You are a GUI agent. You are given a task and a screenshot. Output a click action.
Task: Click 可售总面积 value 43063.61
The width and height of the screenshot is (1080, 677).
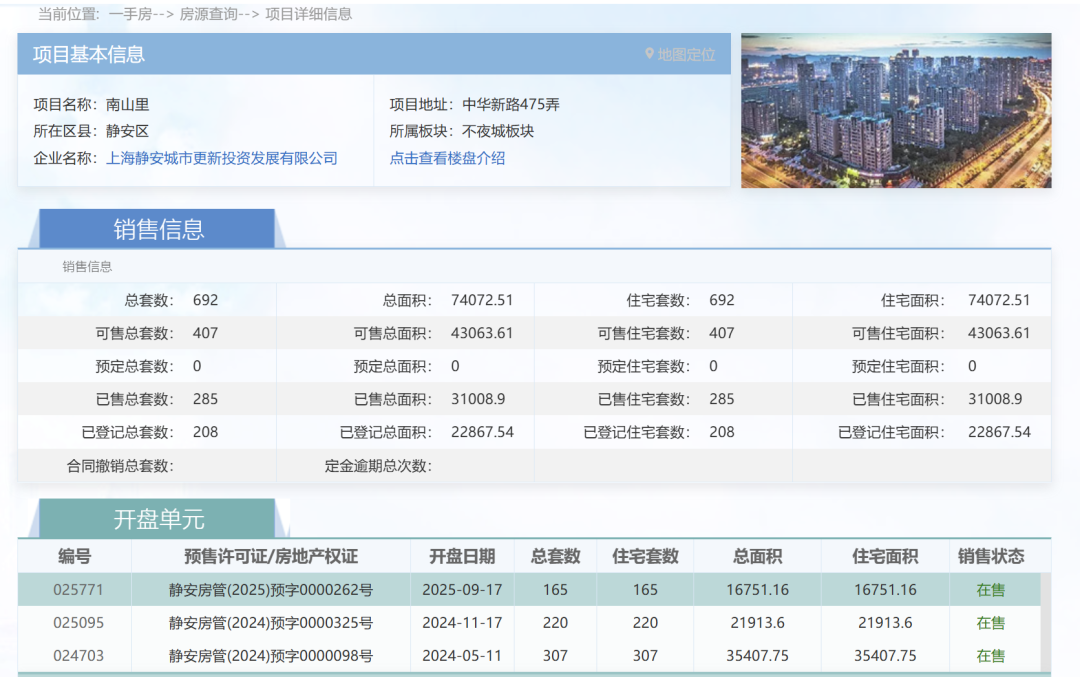click(x=482, y=333)
